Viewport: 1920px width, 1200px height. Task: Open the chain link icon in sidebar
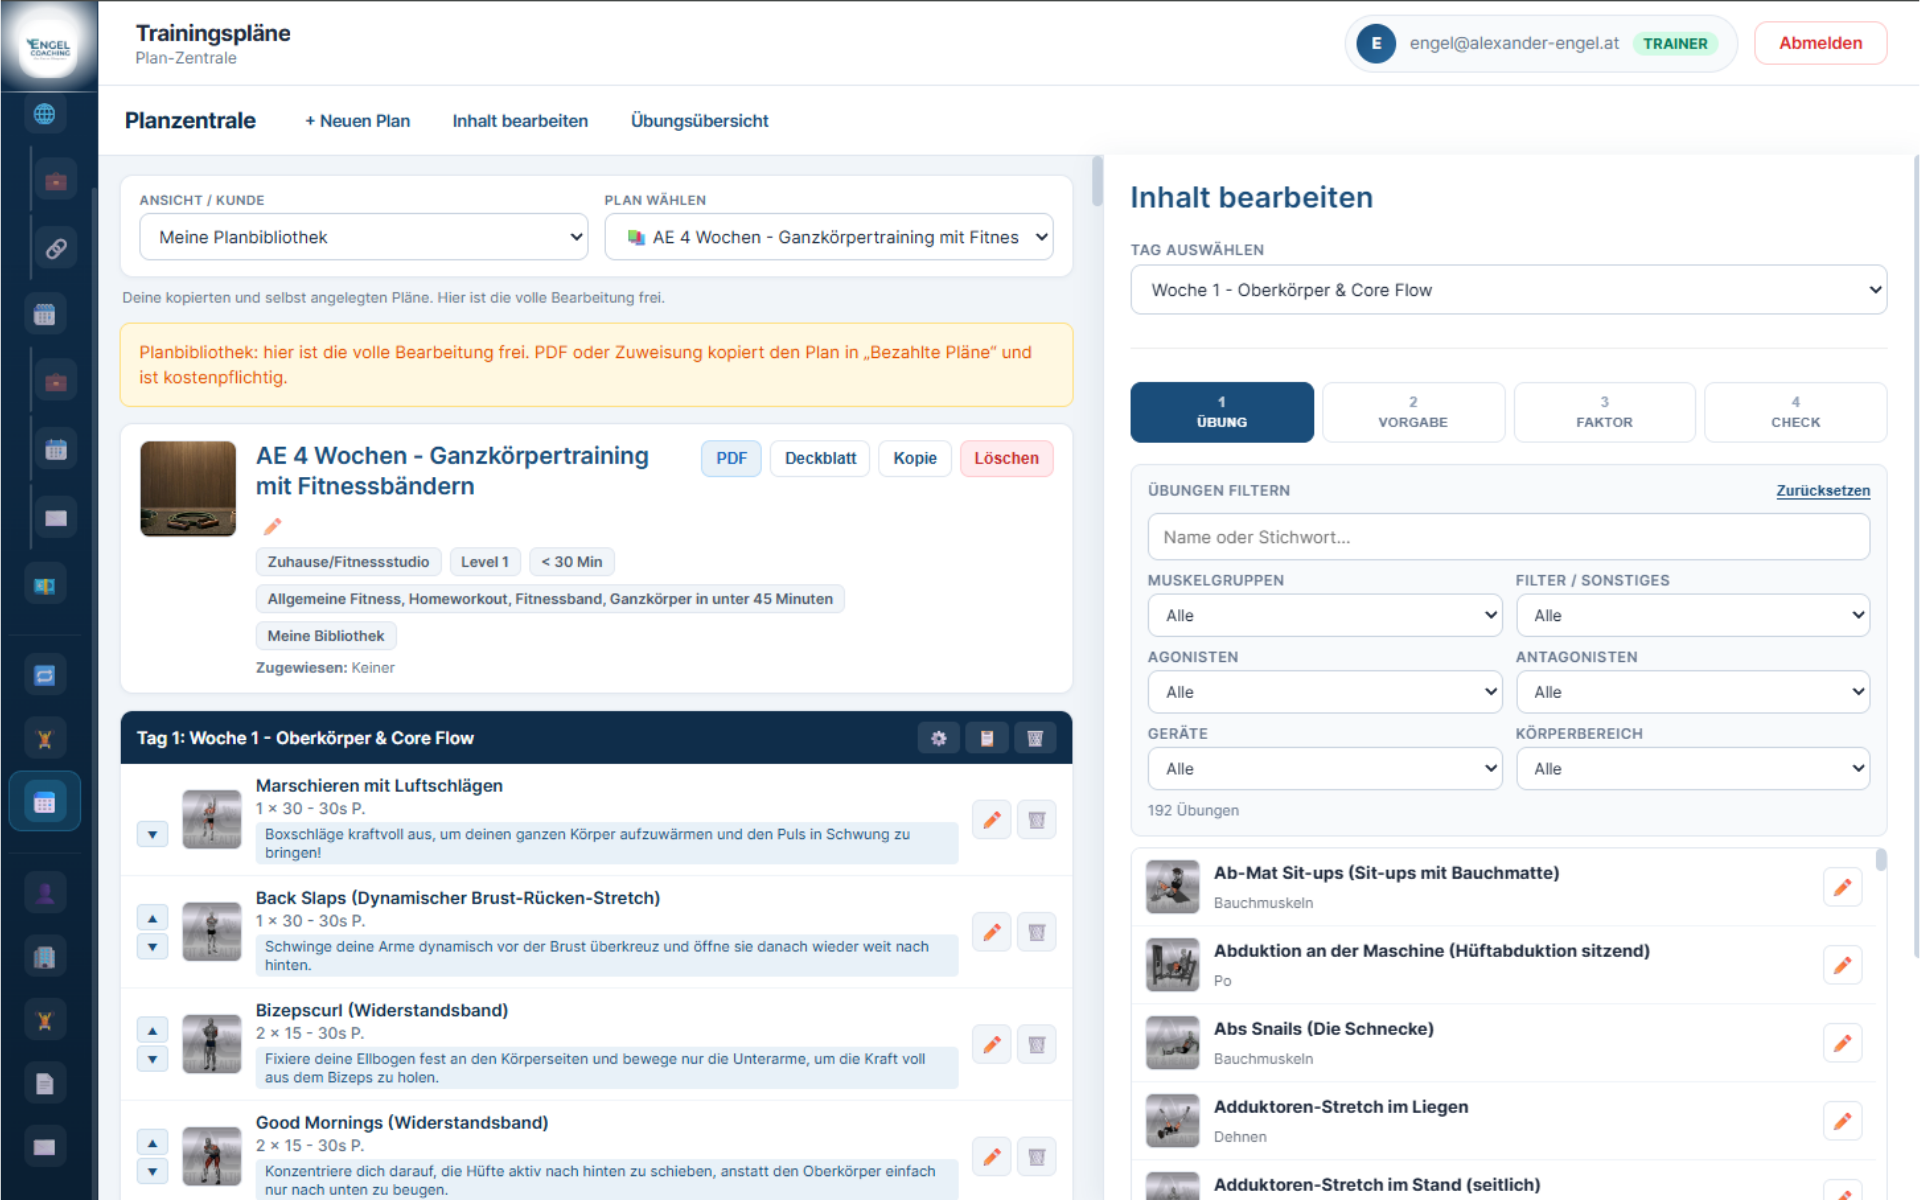pos(56,248)
